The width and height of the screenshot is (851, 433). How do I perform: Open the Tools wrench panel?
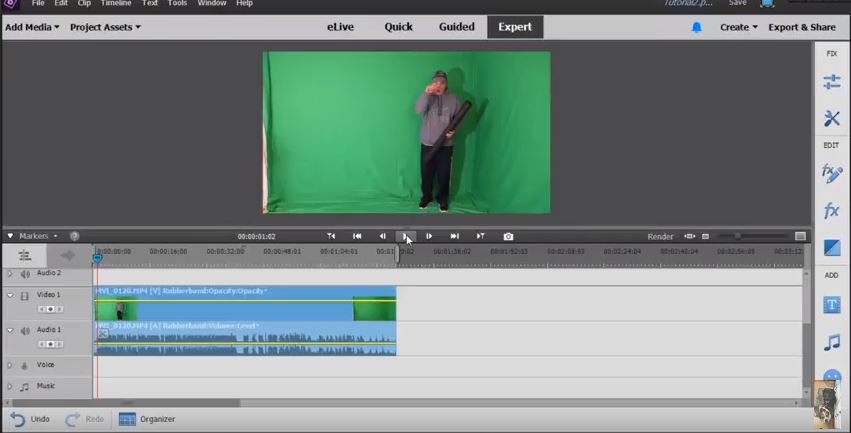[831, 118]
